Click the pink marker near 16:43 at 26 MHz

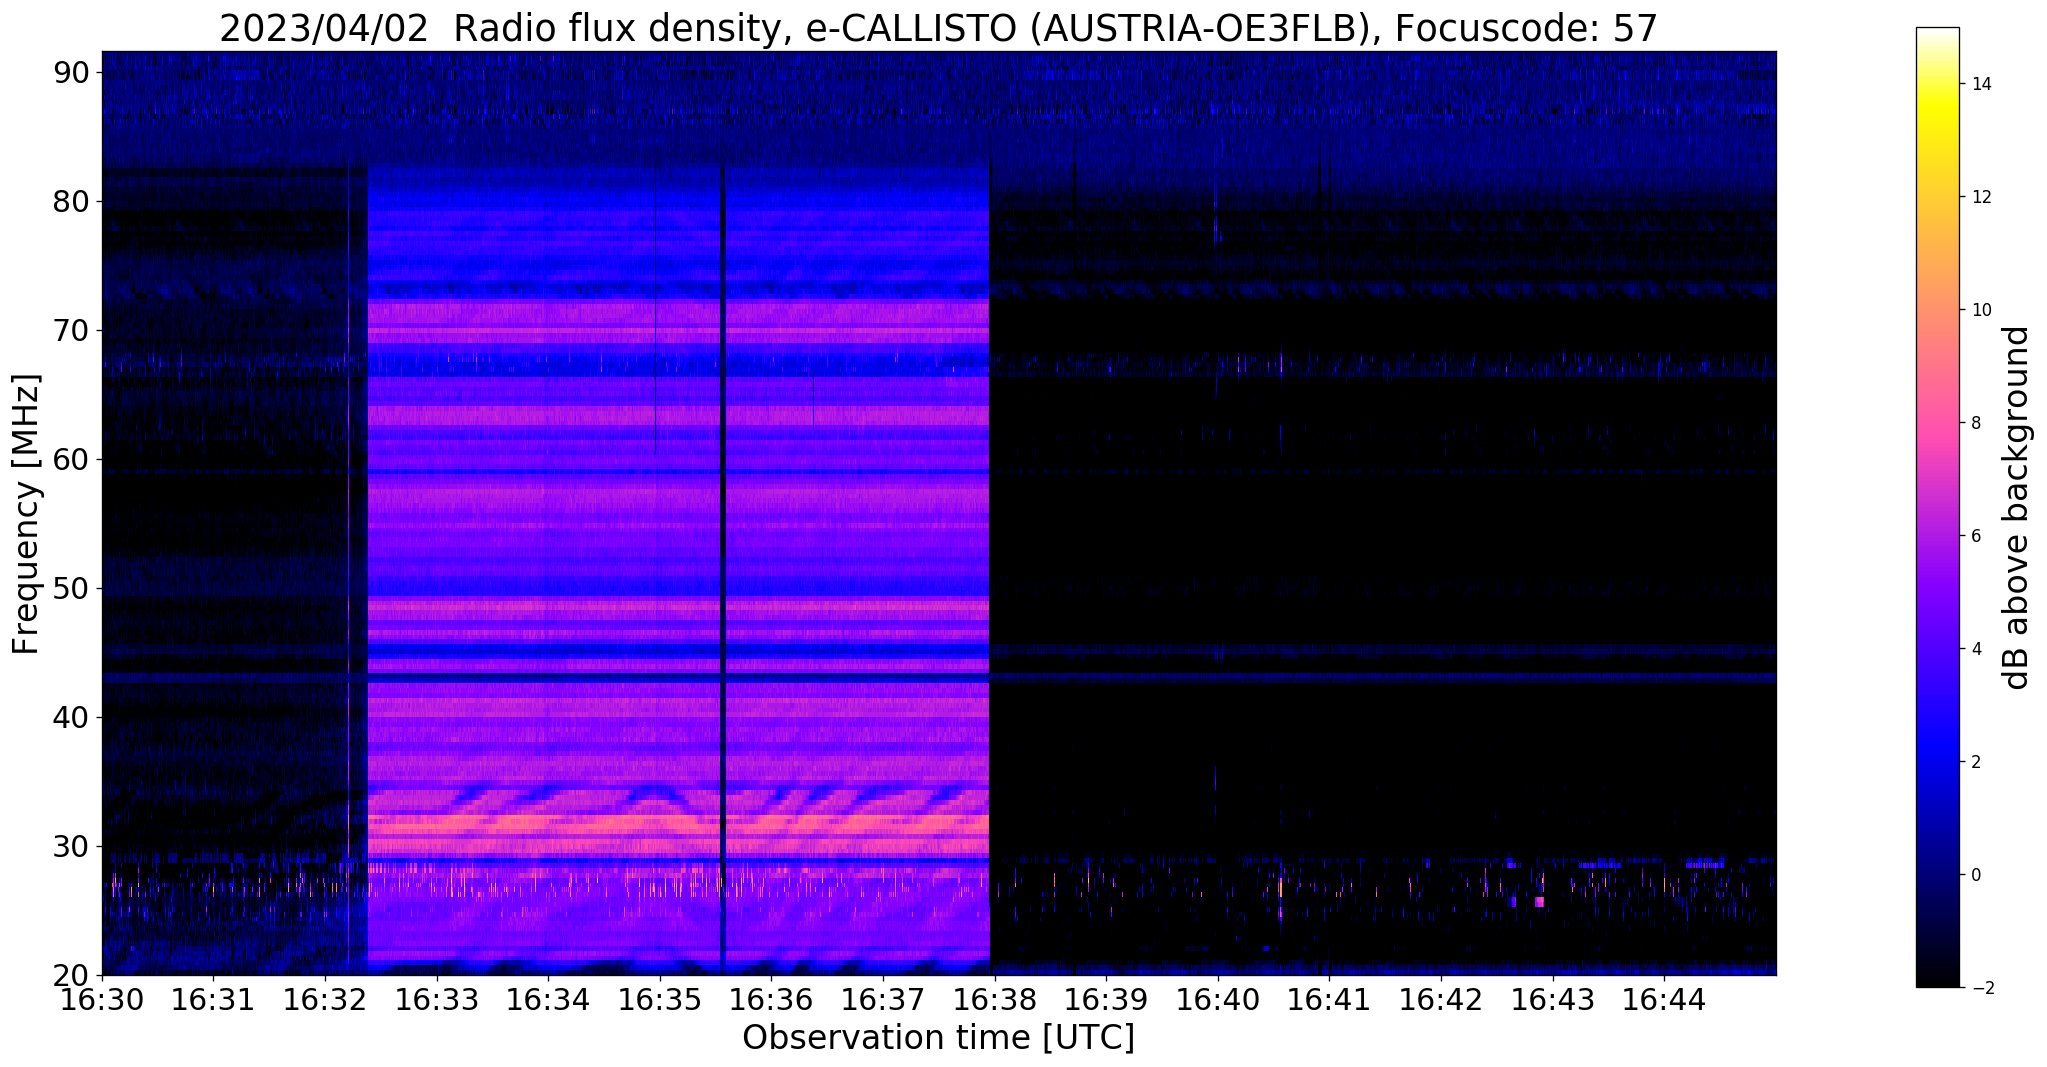pyautogui.click(x=1539, y=902)
